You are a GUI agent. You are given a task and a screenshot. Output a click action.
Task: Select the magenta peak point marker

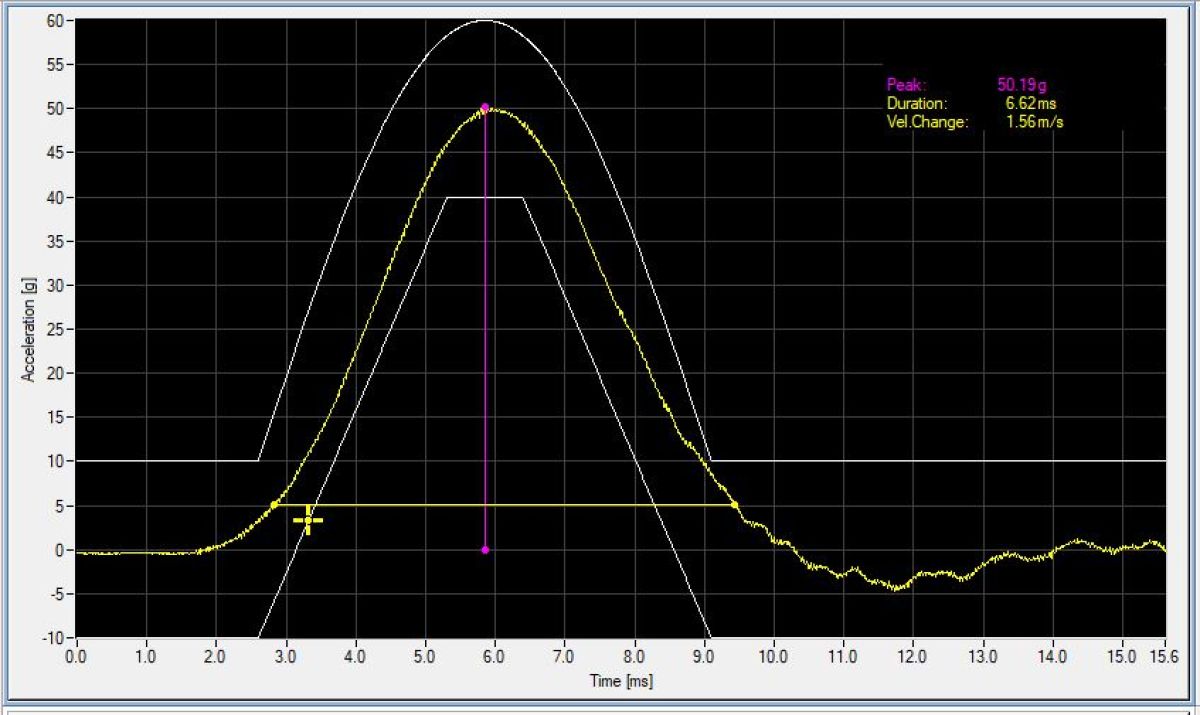[485, 107]
